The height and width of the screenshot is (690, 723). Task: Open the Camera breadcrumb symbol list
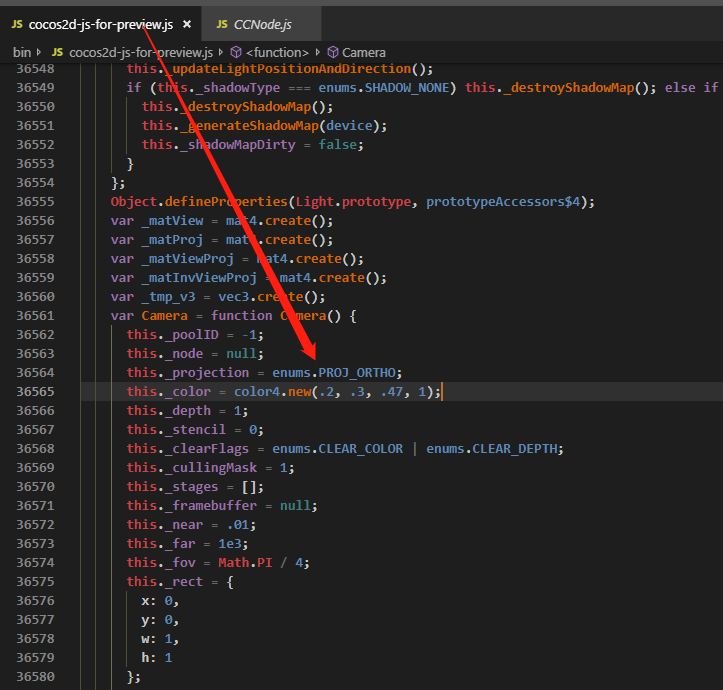[x=364, y=51]
